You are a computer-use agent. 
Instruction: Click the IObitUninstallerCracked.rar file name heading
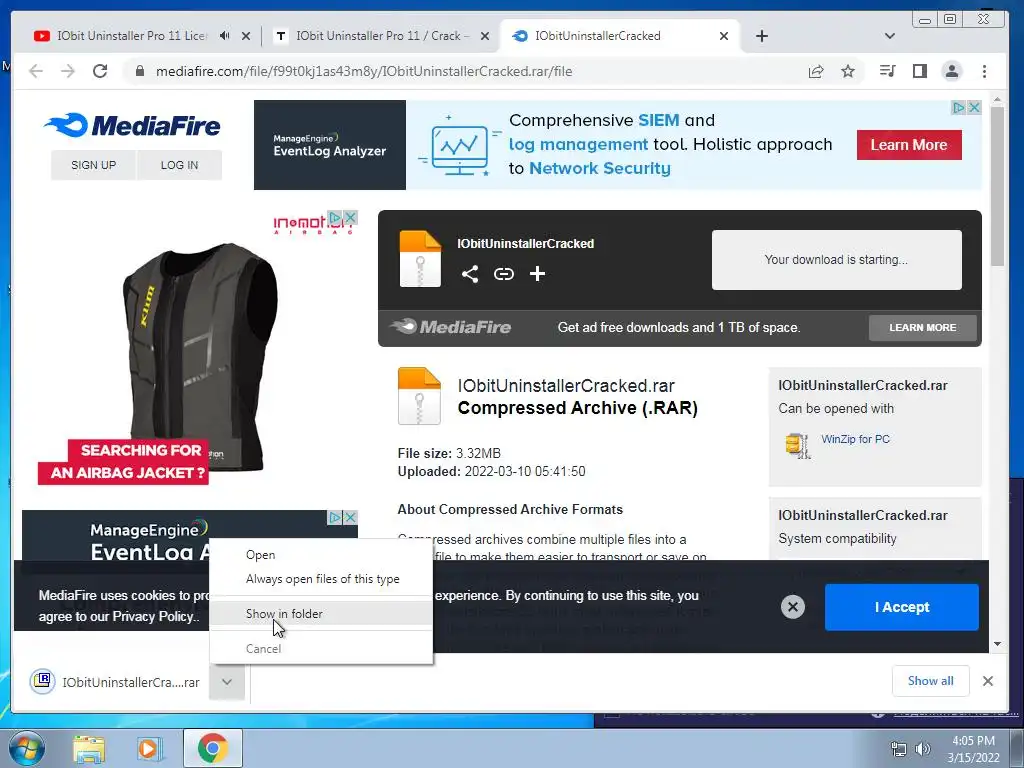pos(566,385)
